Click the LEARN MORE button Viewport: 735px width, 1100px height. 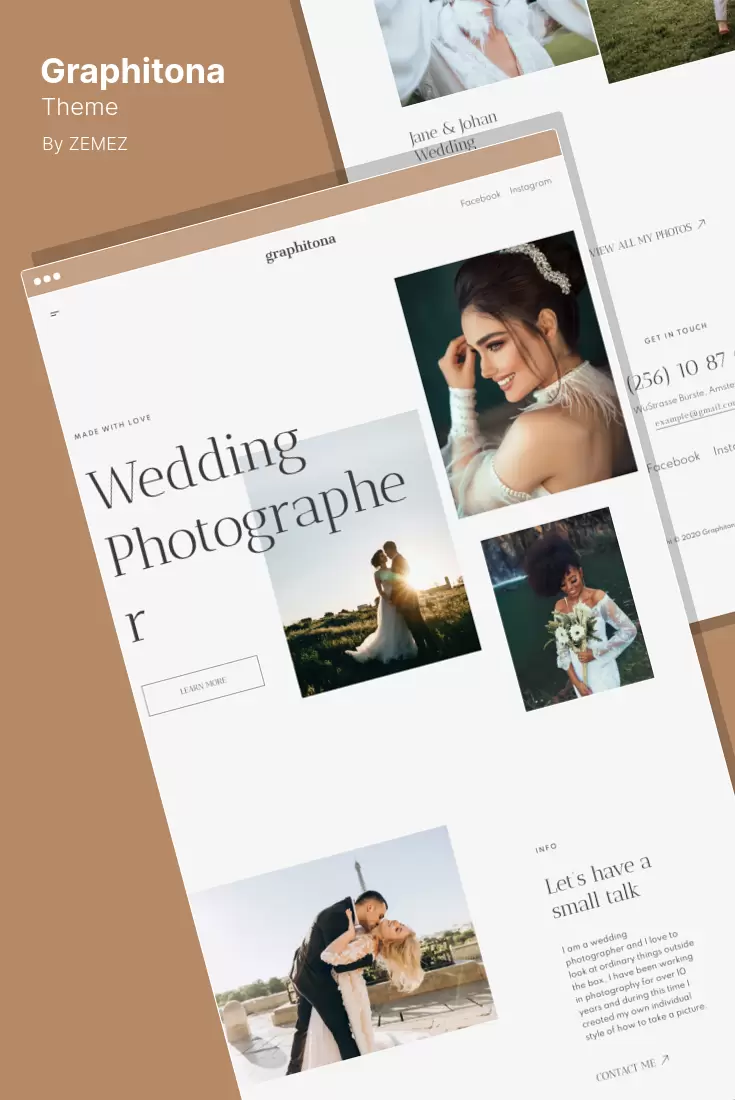point(203,685)
